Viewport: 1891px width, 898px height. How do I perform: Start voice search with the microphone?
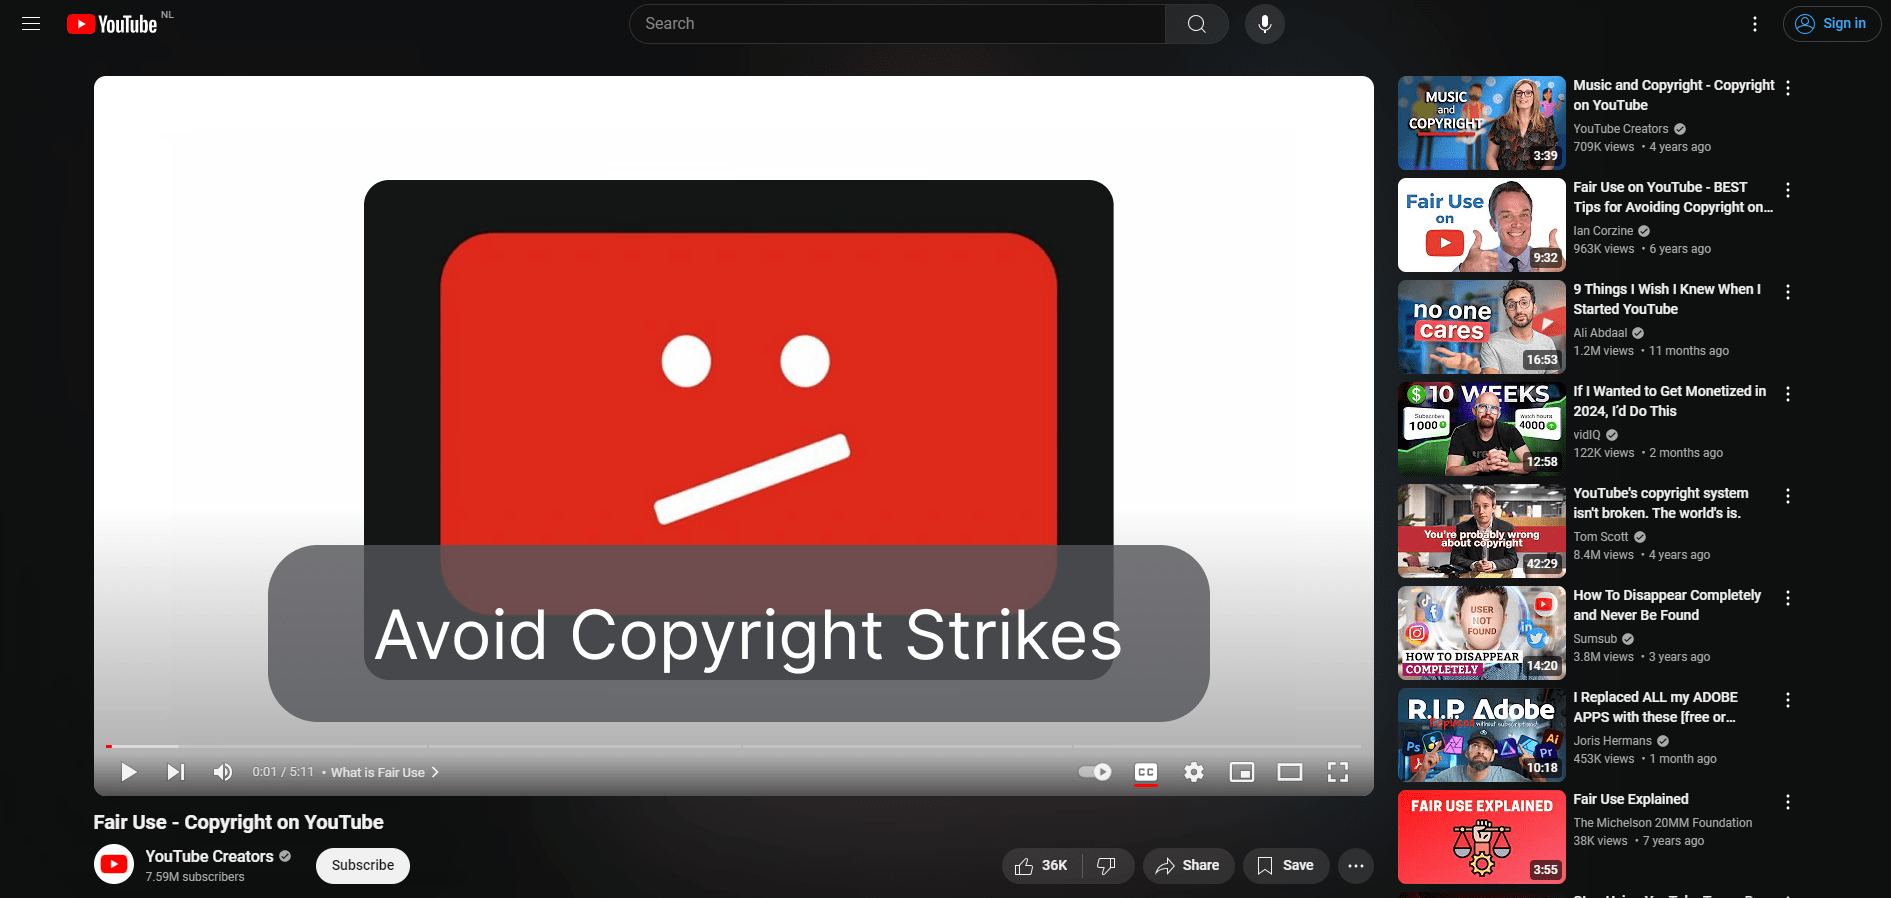(1265, 24)
